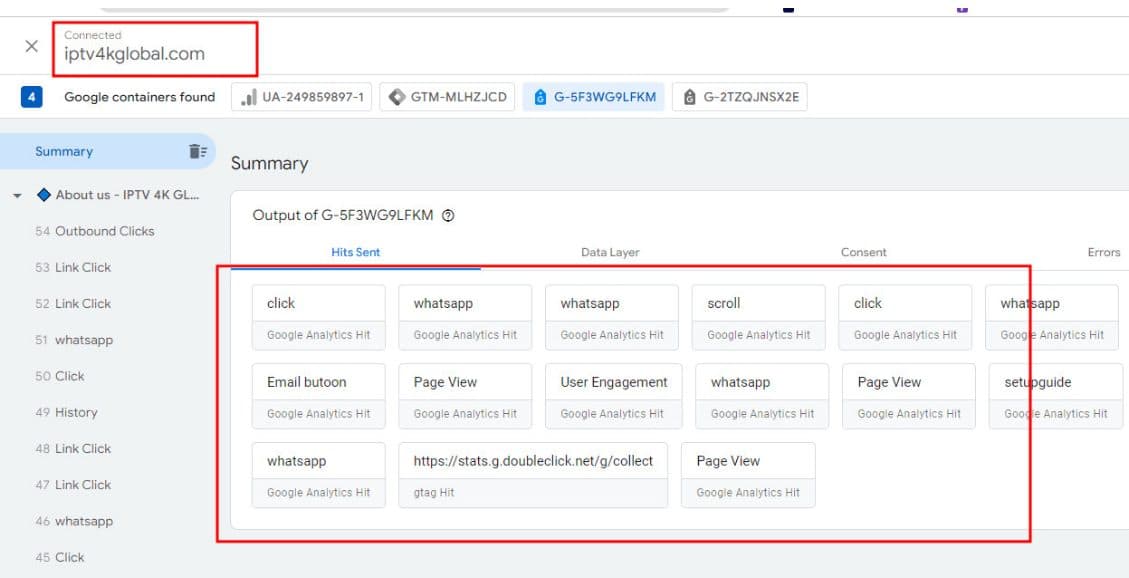Click the blue diamond icon beside About us
Screen dimensions: 1129x578
[x=44, y=195]
